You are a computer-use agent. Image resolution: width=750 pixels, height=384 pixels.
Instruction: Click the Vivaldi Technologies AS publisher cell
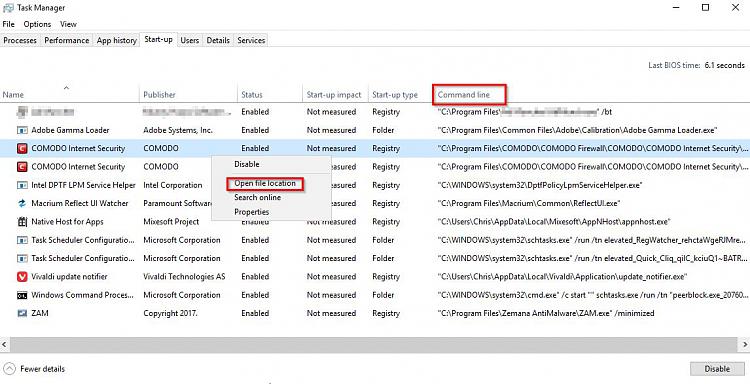coord(184,276)
